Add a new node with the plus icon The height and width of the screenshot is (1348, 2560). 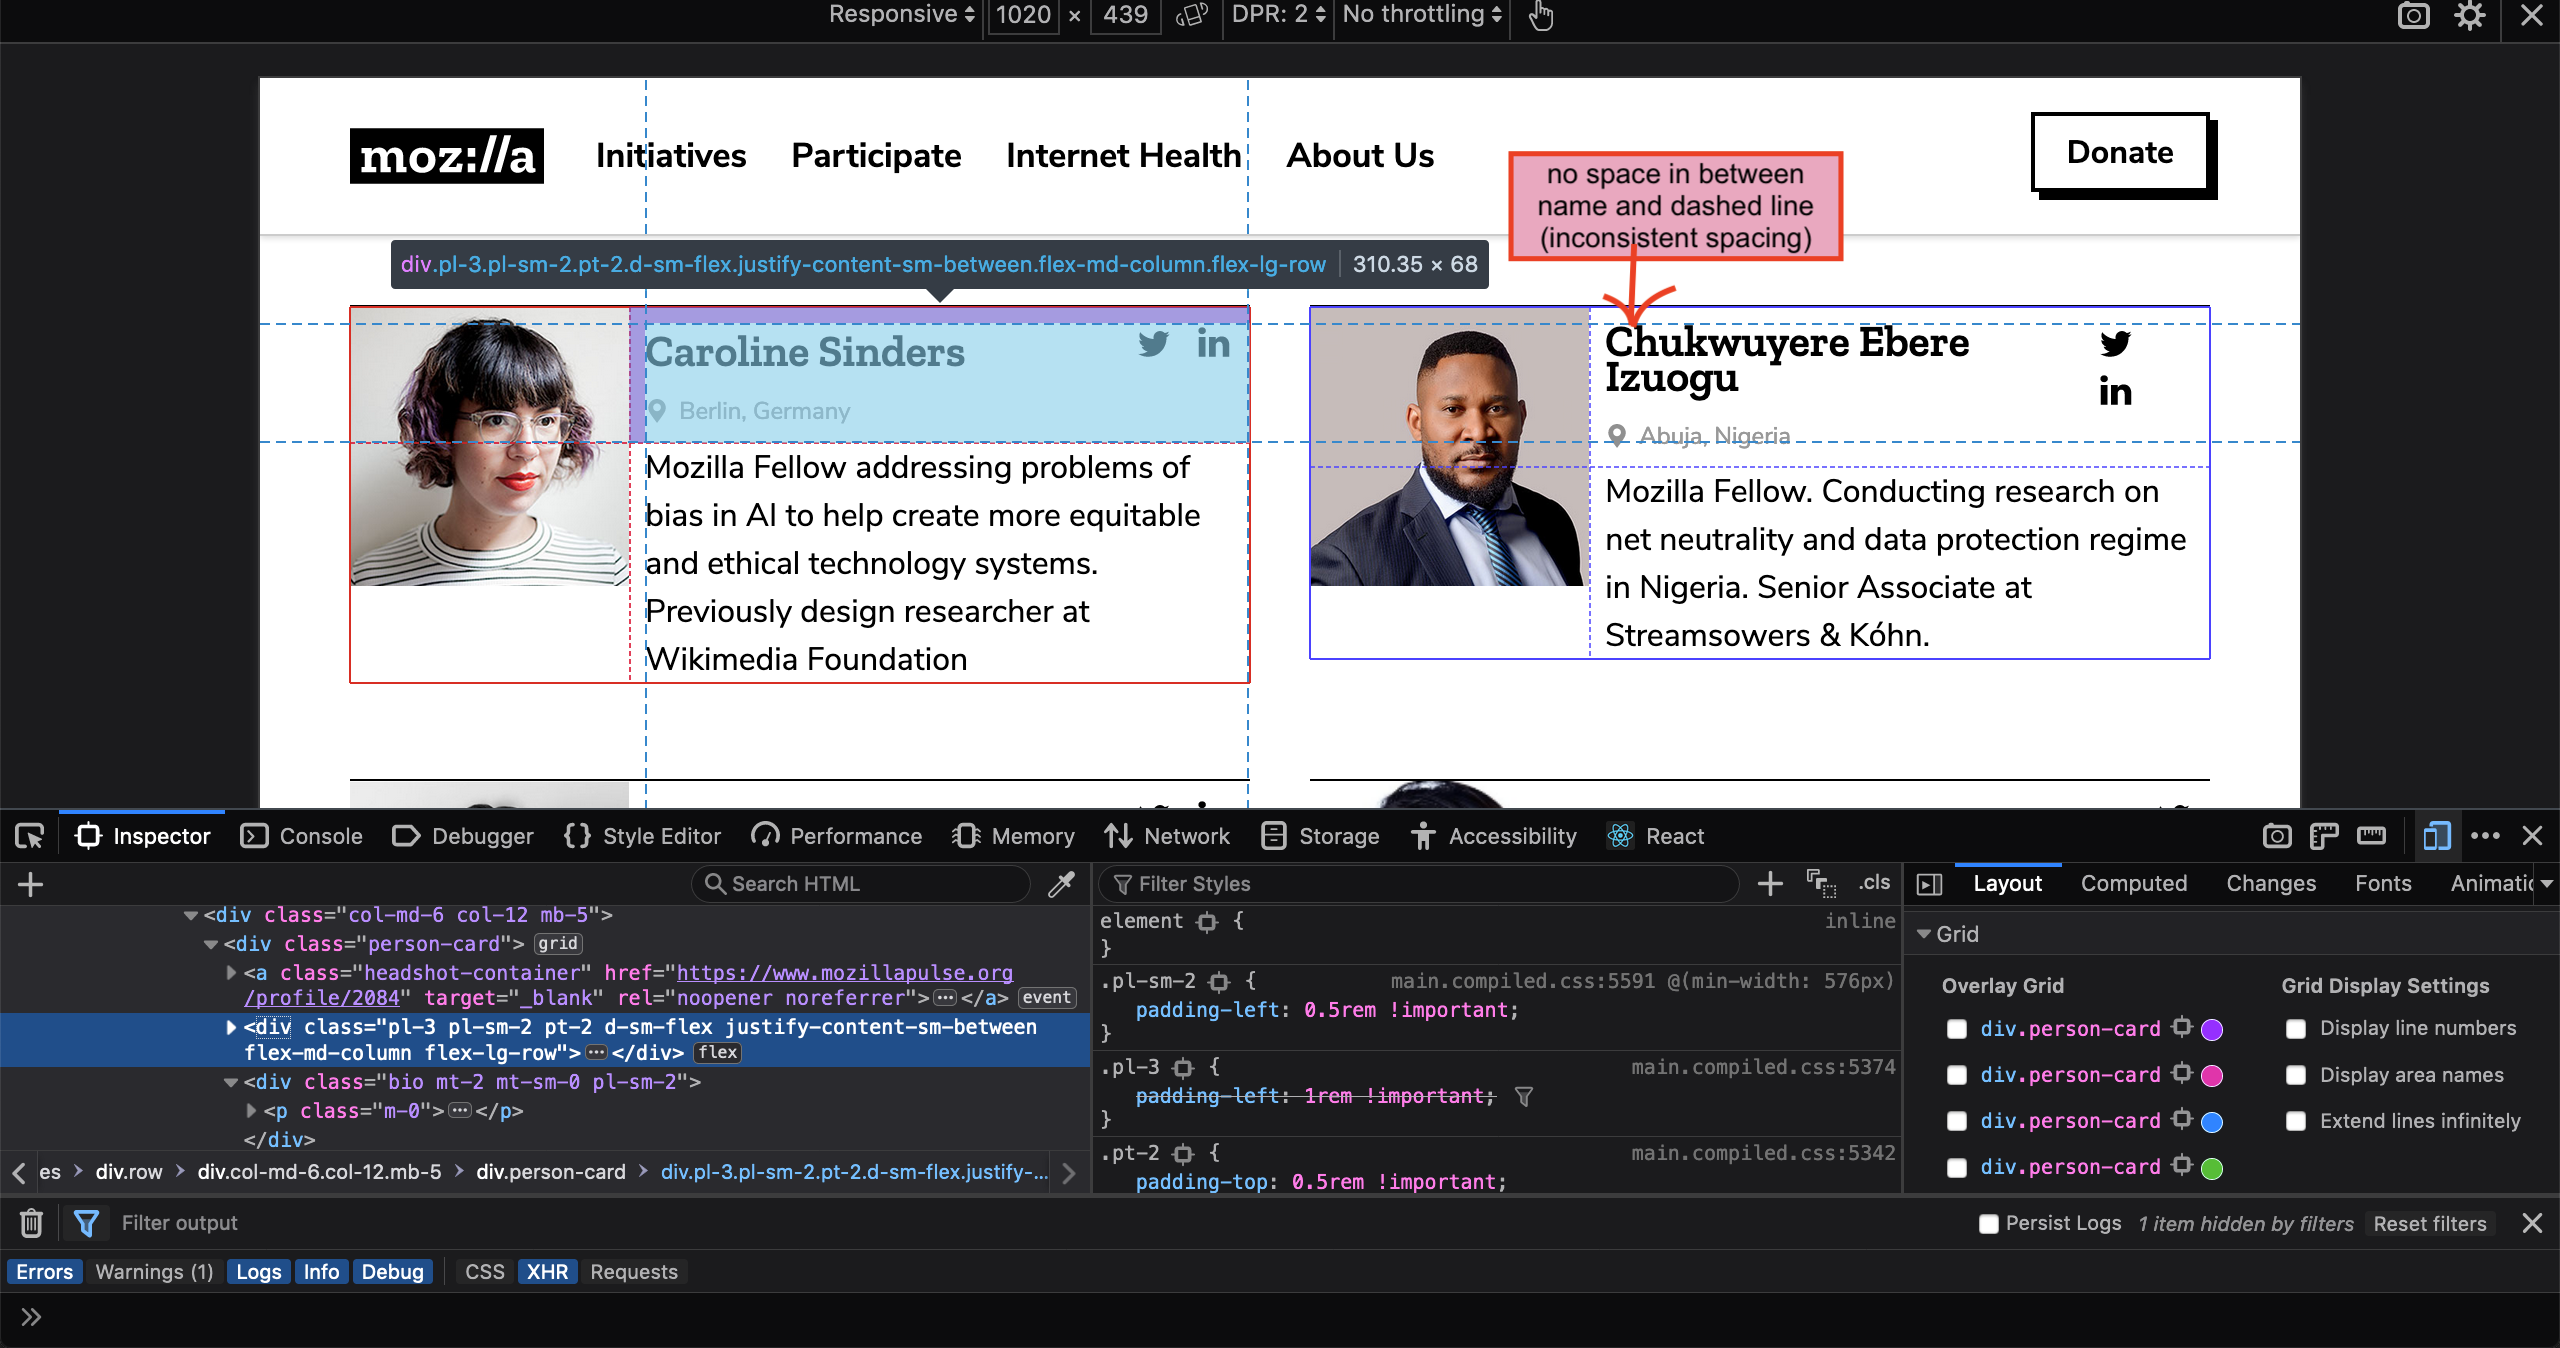30,884
